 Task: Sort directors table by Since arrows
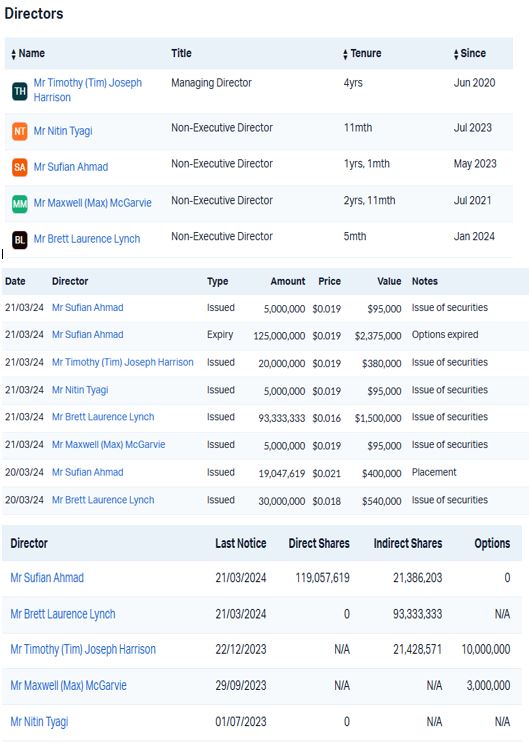(x=456, y=54)
